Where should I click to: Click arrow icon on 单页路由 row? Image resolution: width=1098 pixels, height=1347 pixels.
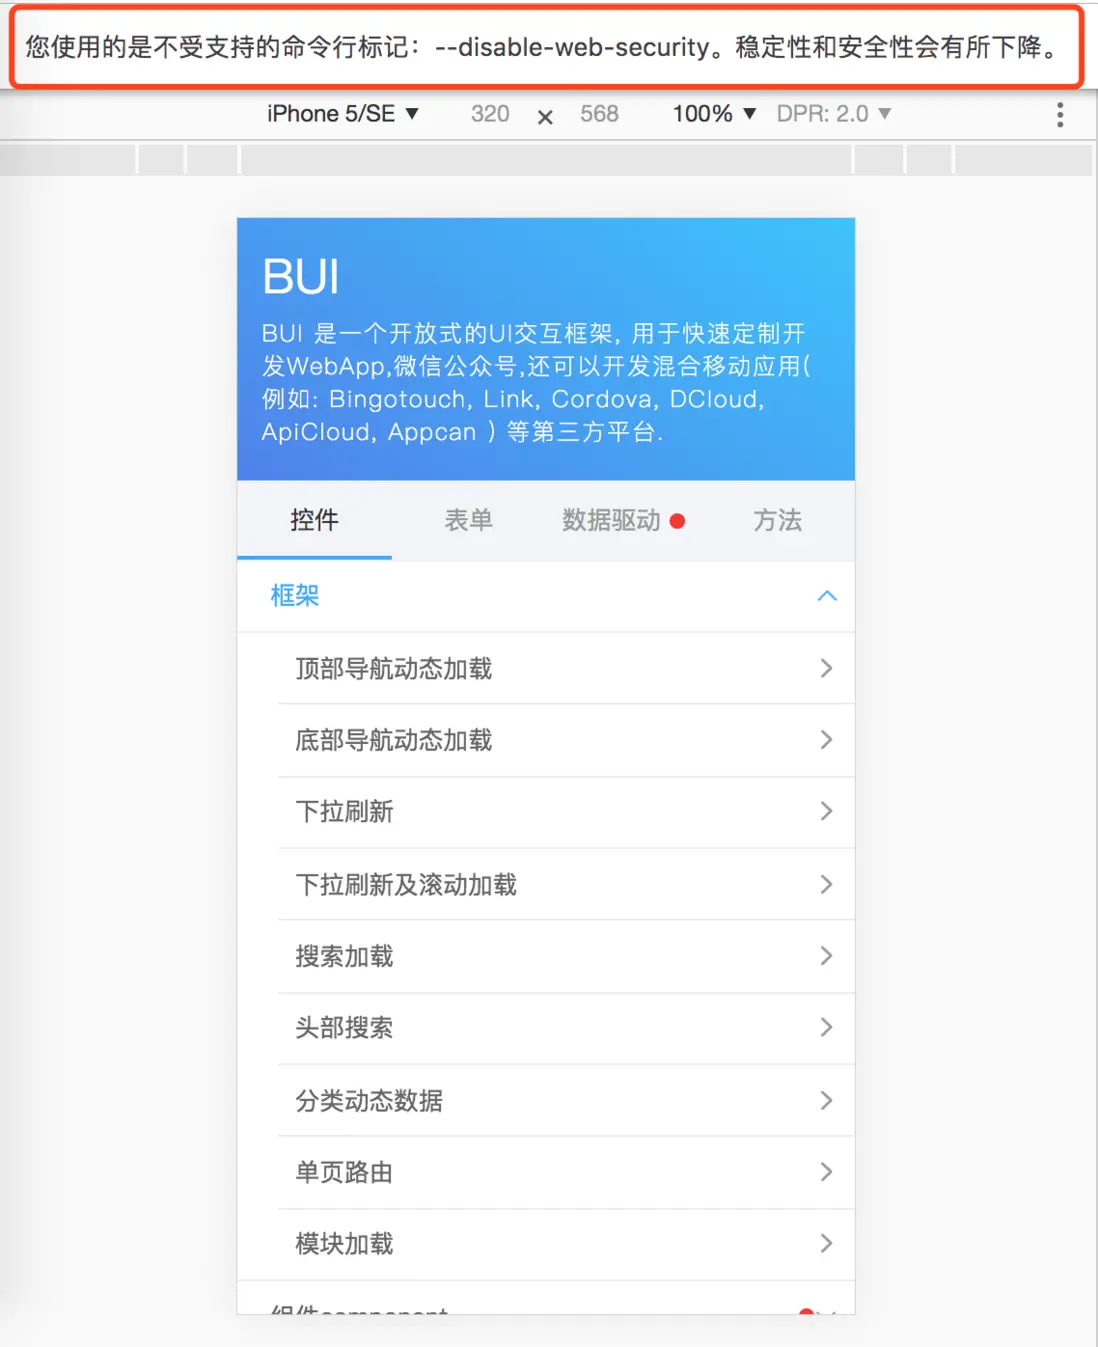[826, 1172]
